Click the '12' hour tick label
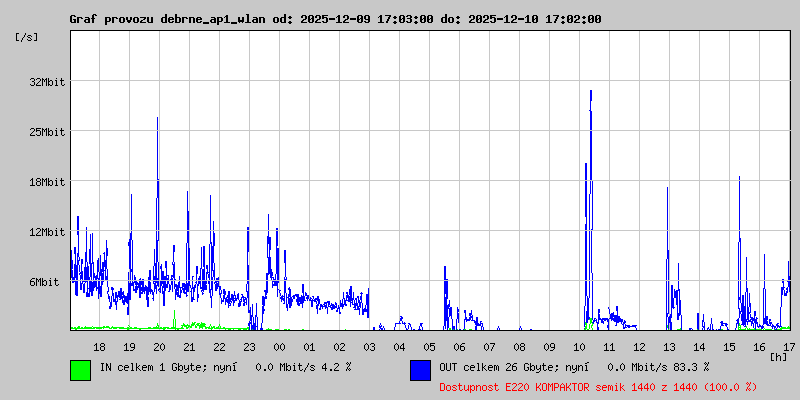The width and height of the screenshot is (800, 400). click(639, 347)
